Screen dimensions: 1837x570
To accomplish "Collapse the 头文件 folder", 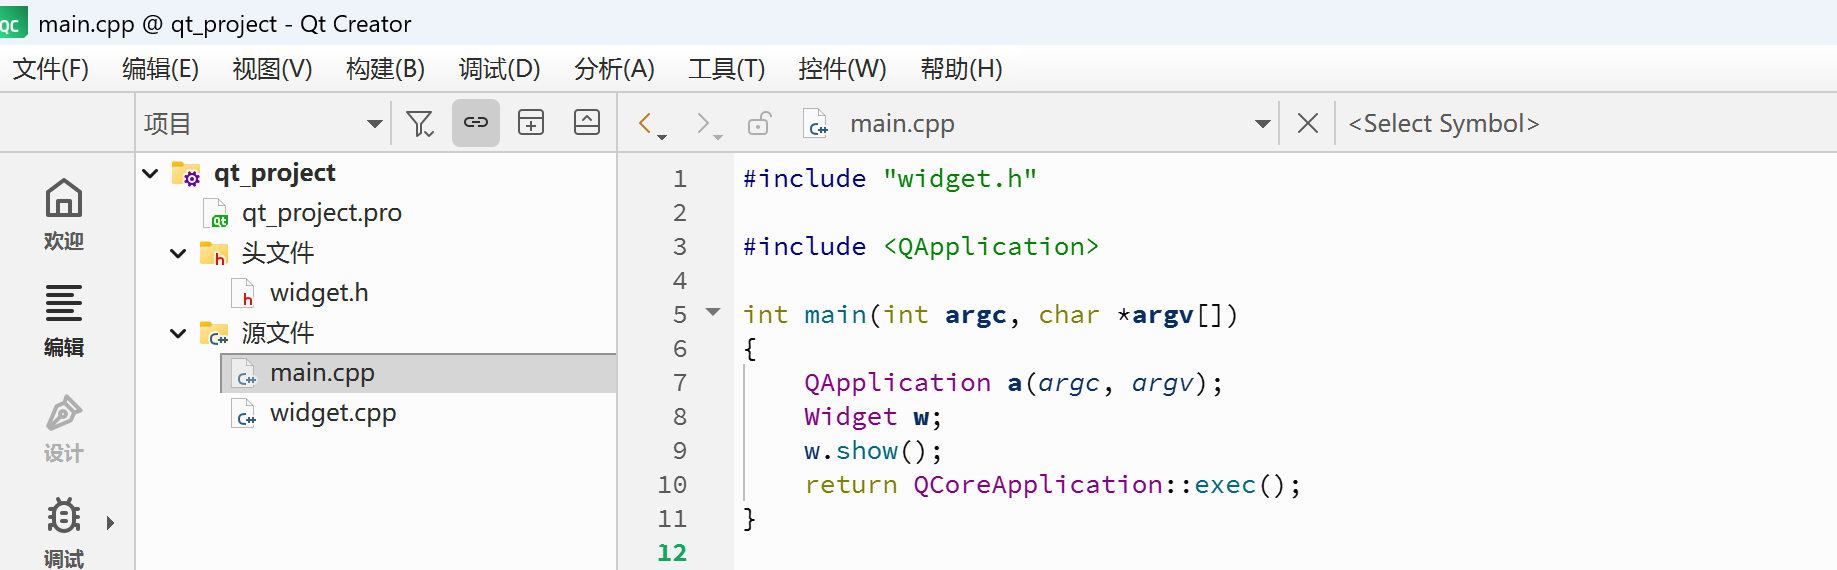I will [178, 253].
